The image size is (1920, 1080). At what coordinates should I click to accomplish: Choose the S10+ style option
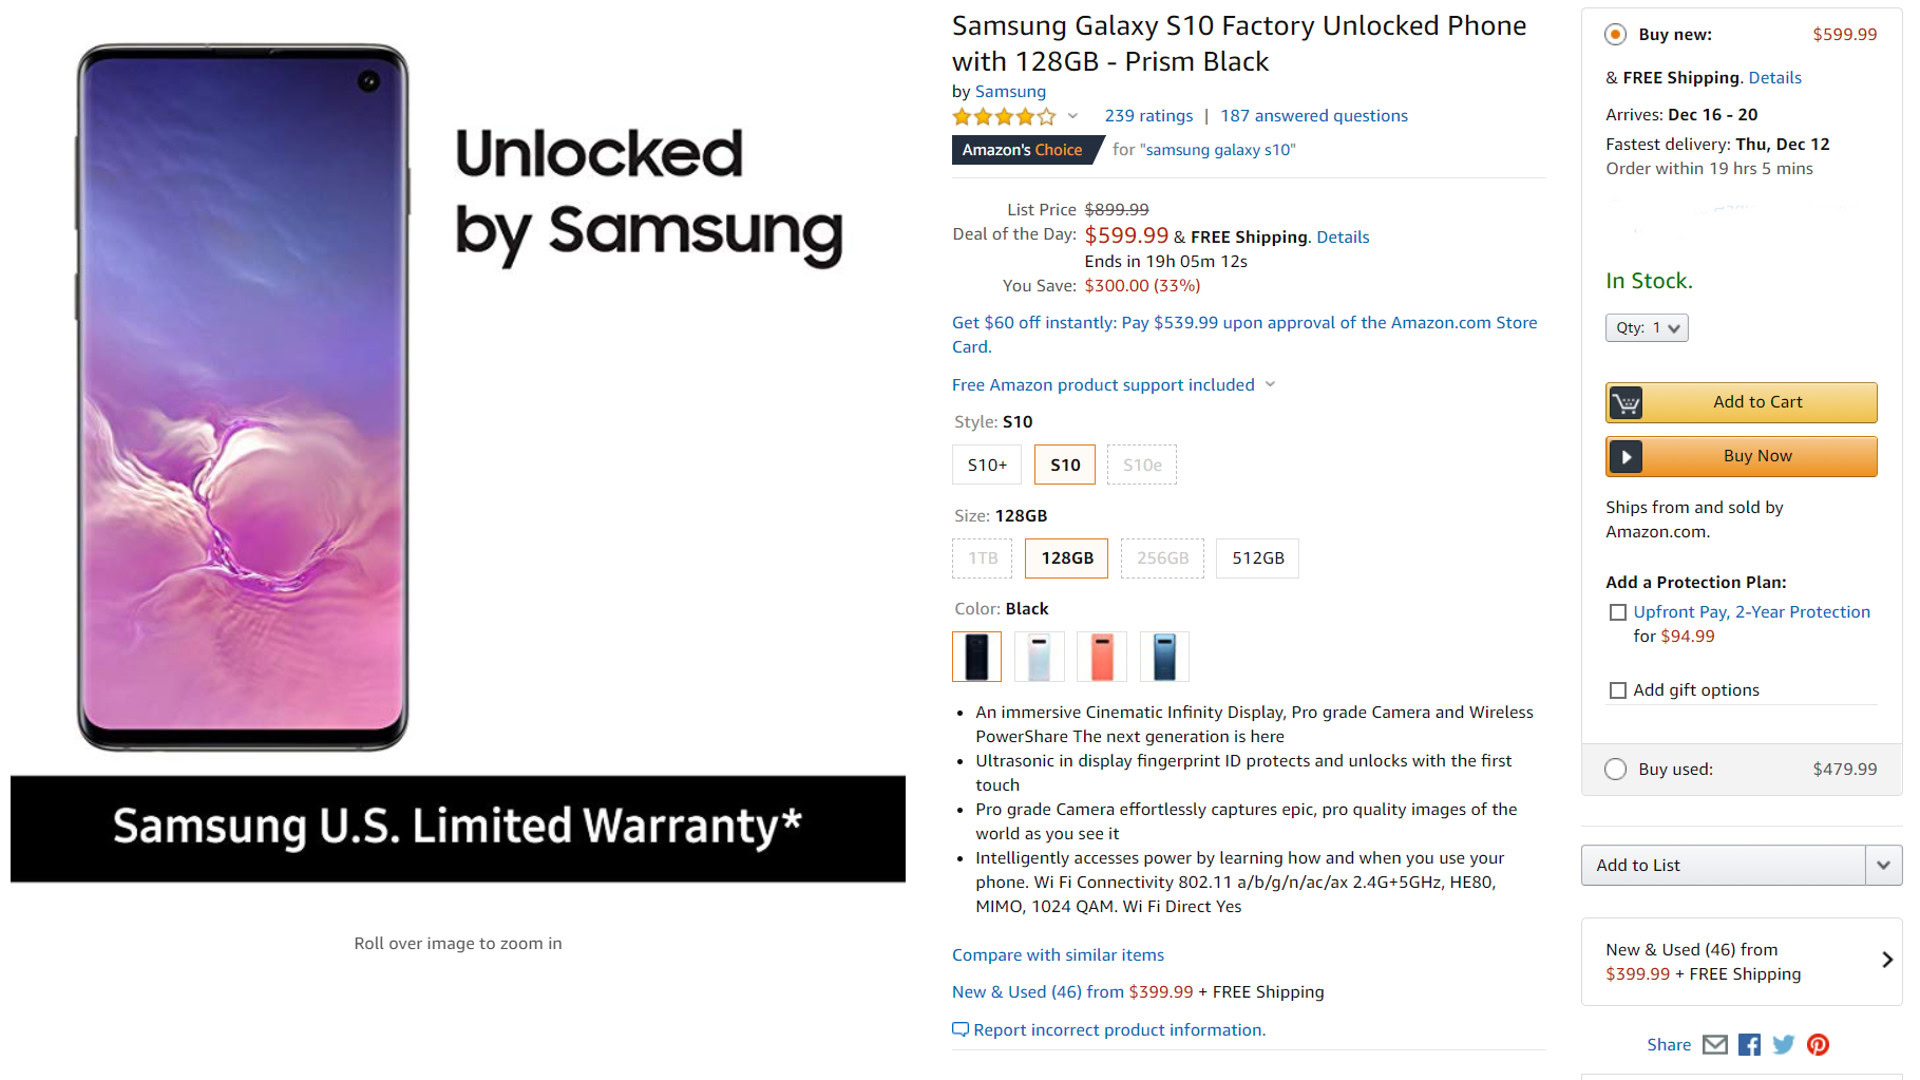pyautogui.click(x=987, y=465)
